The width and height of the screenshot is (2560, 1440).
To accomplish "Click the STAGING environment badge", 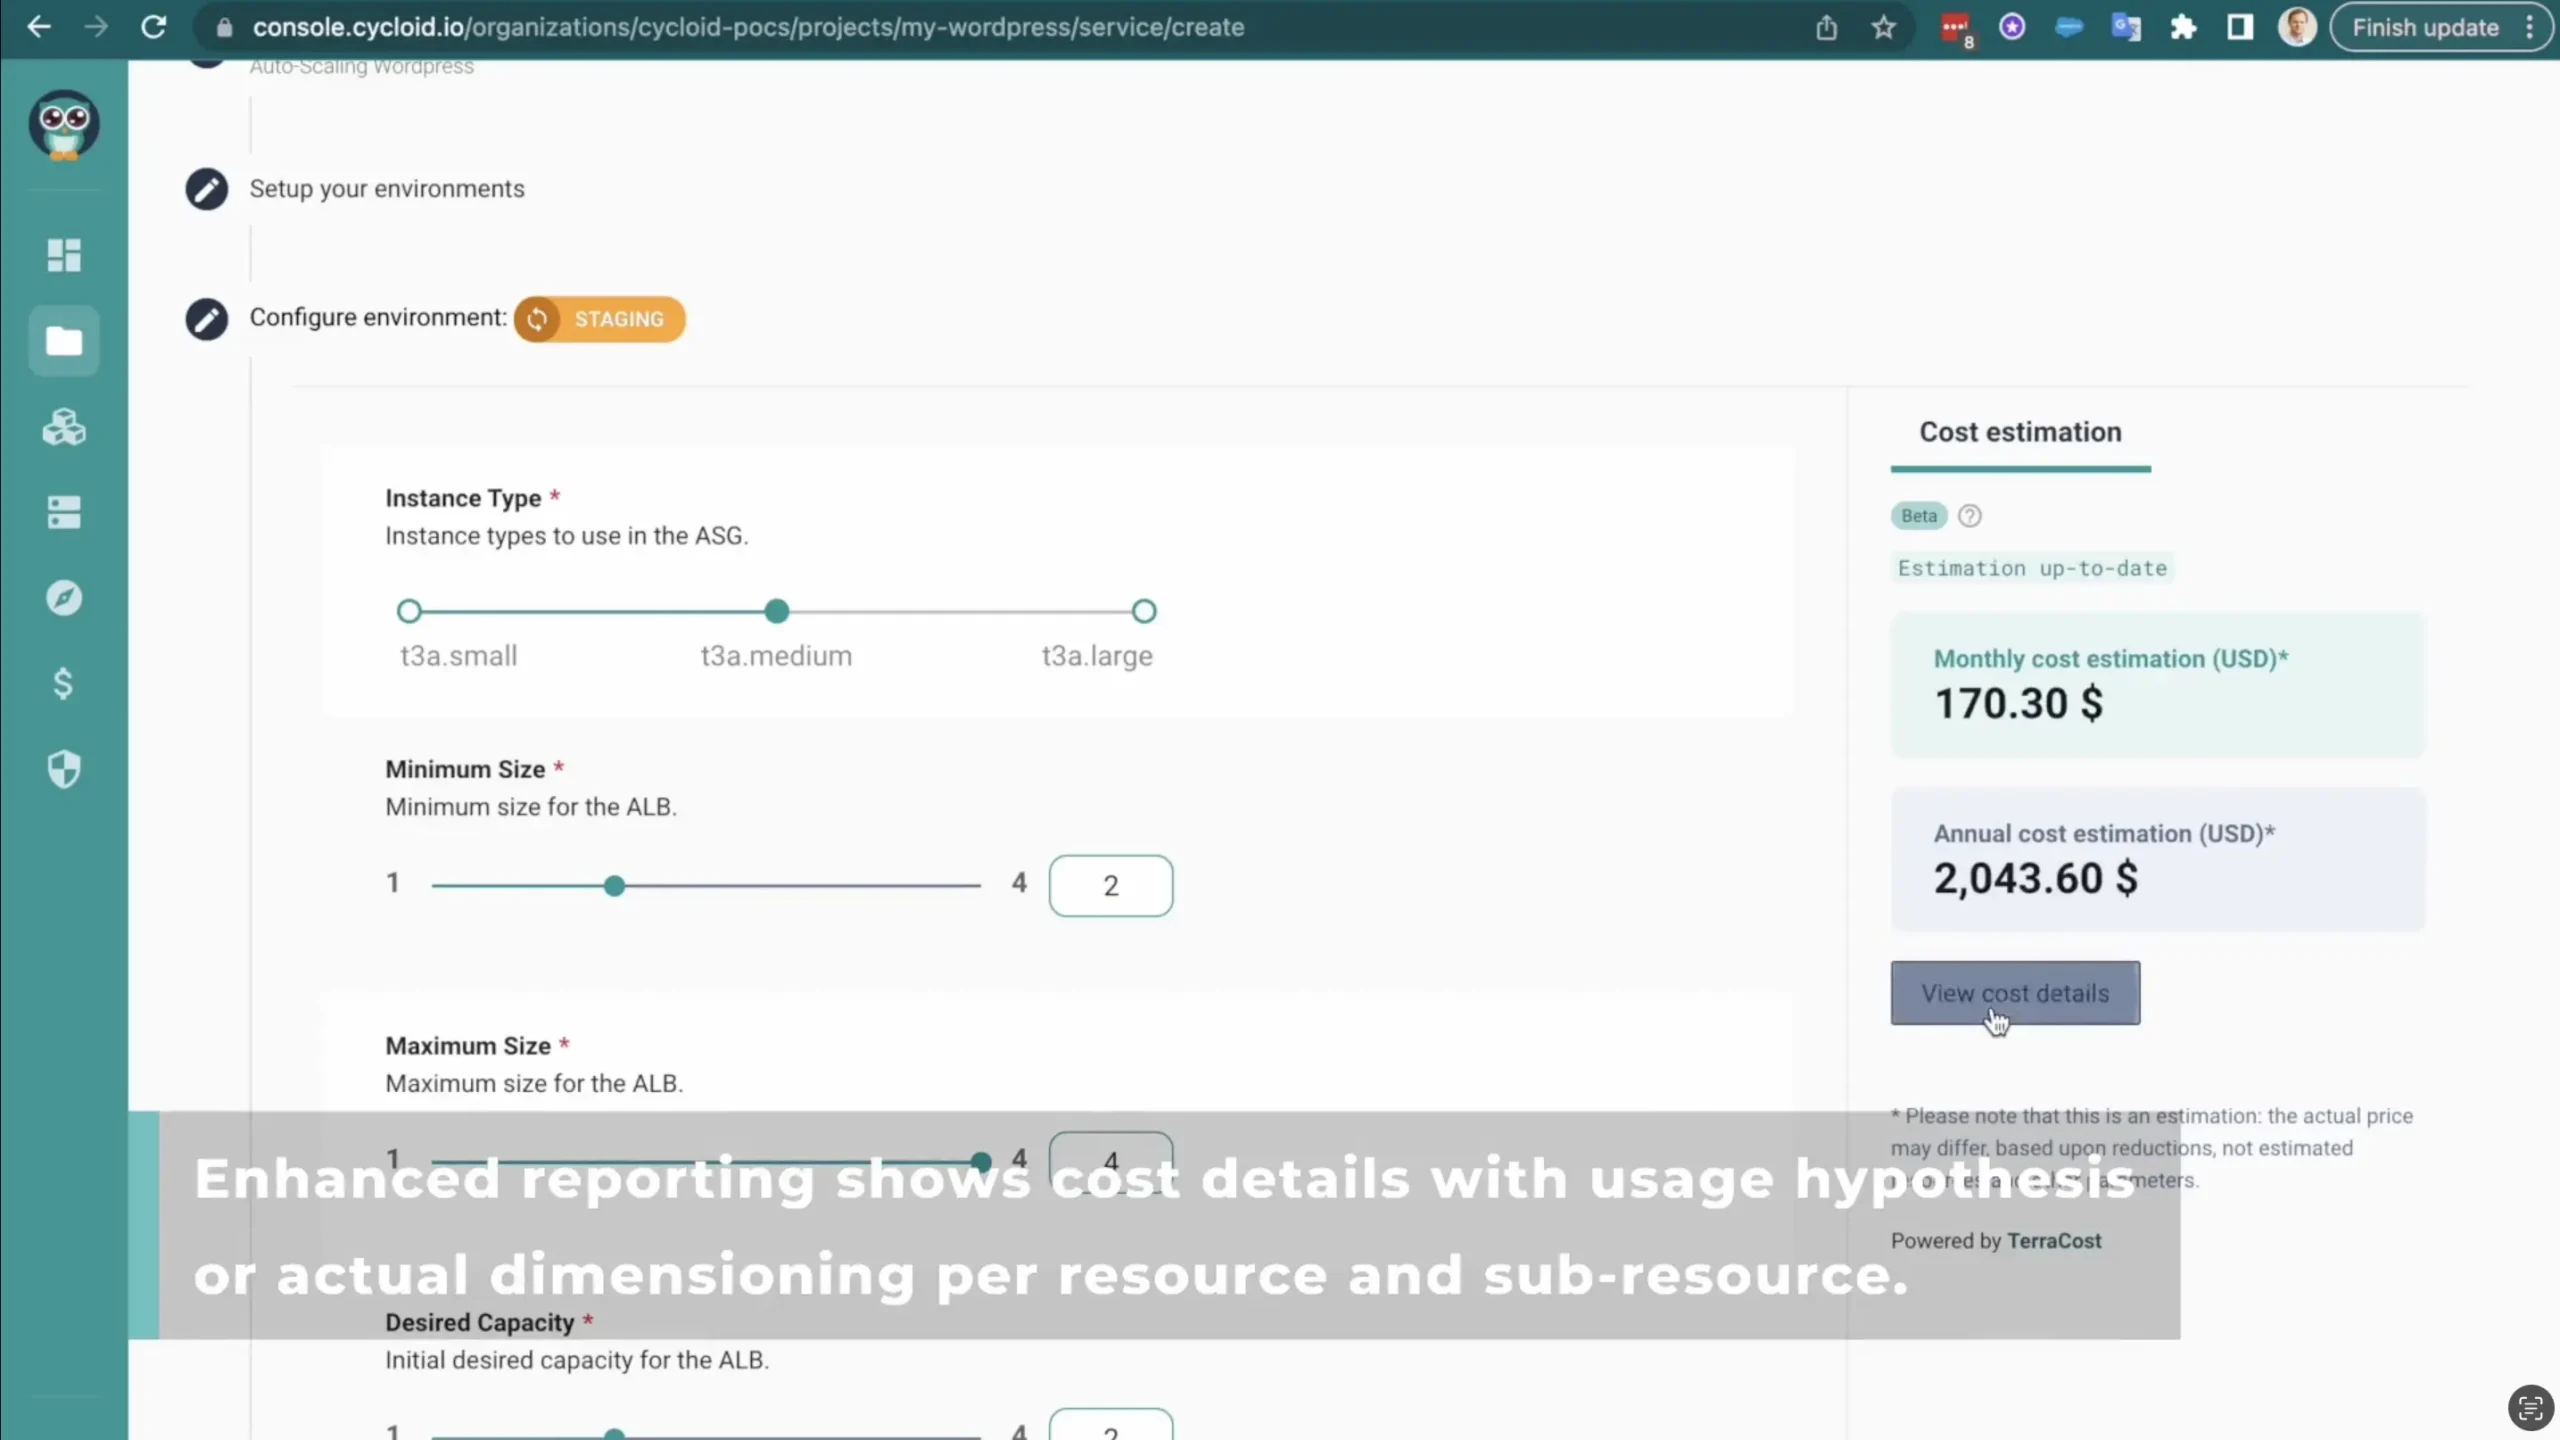I will click(600, 319).
